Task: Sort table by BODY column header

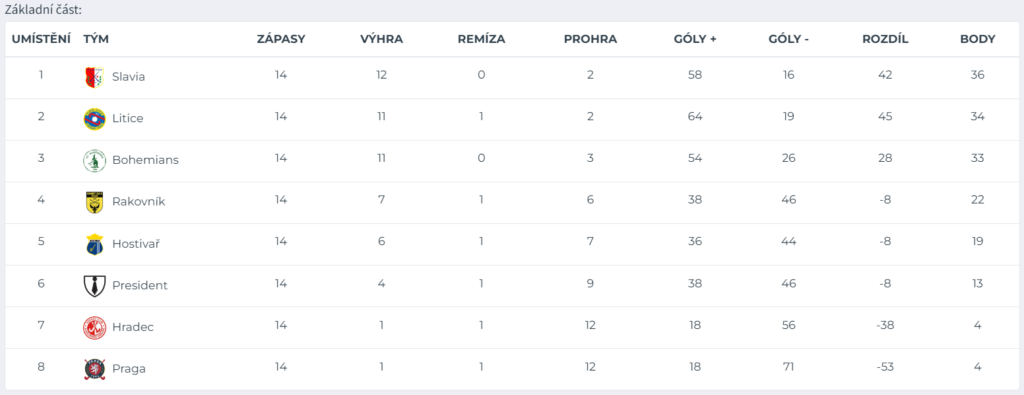Action: pos(978,39)
